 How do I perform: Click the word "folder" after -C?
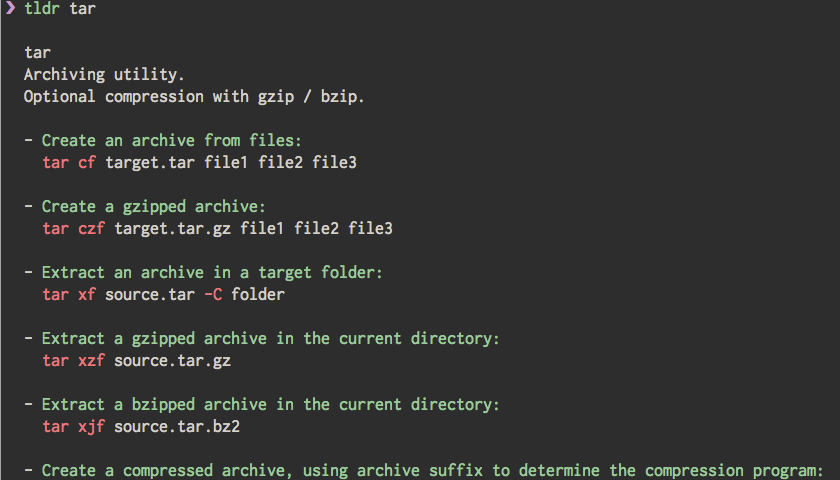(x=258, y=295)
